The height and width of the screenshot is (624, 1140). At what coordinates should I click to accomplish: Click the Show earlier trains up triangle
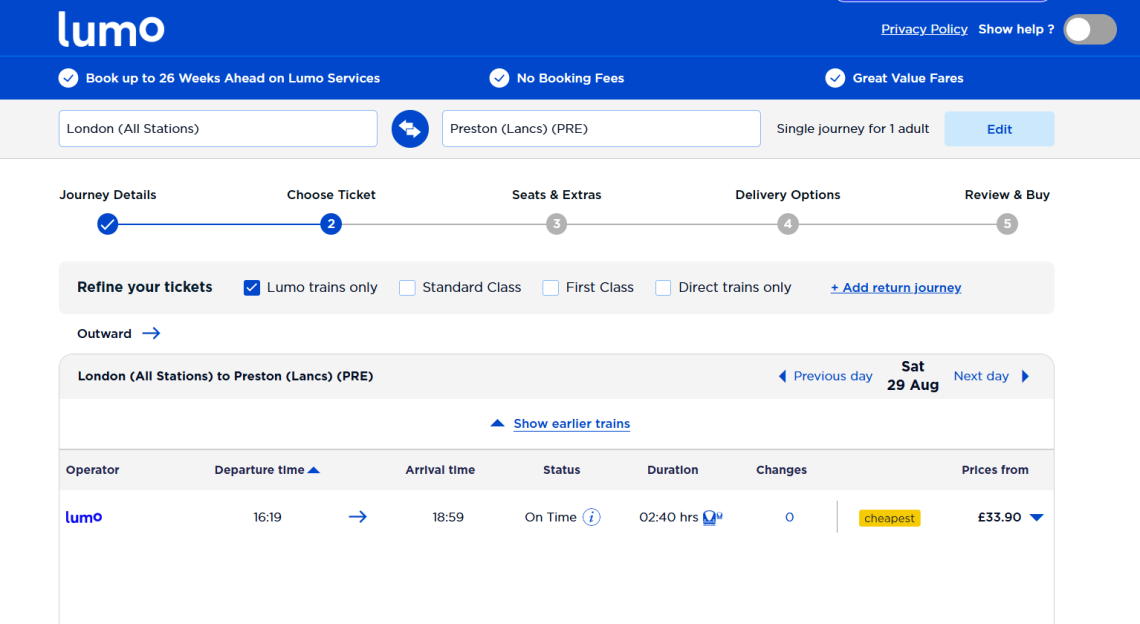coord(497,423)
